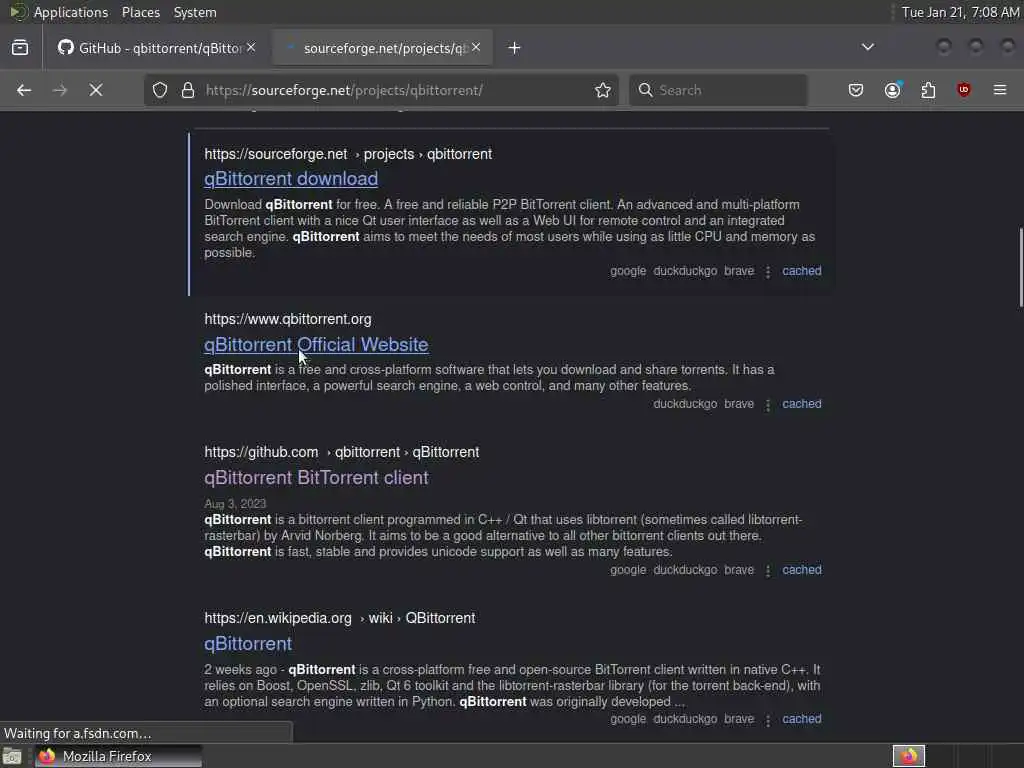
Task: Open the Firefox account icon
Action: tap(893, 90)
